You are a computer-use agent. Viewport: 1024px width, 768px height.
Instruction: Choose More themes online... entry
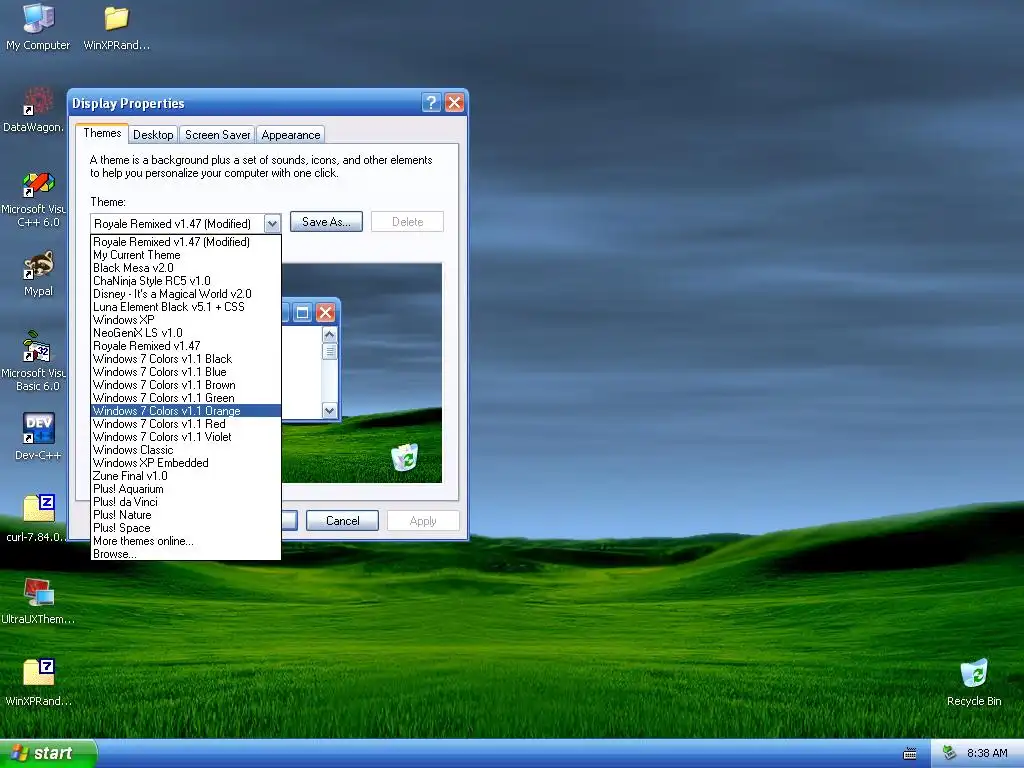coord(185,541)
